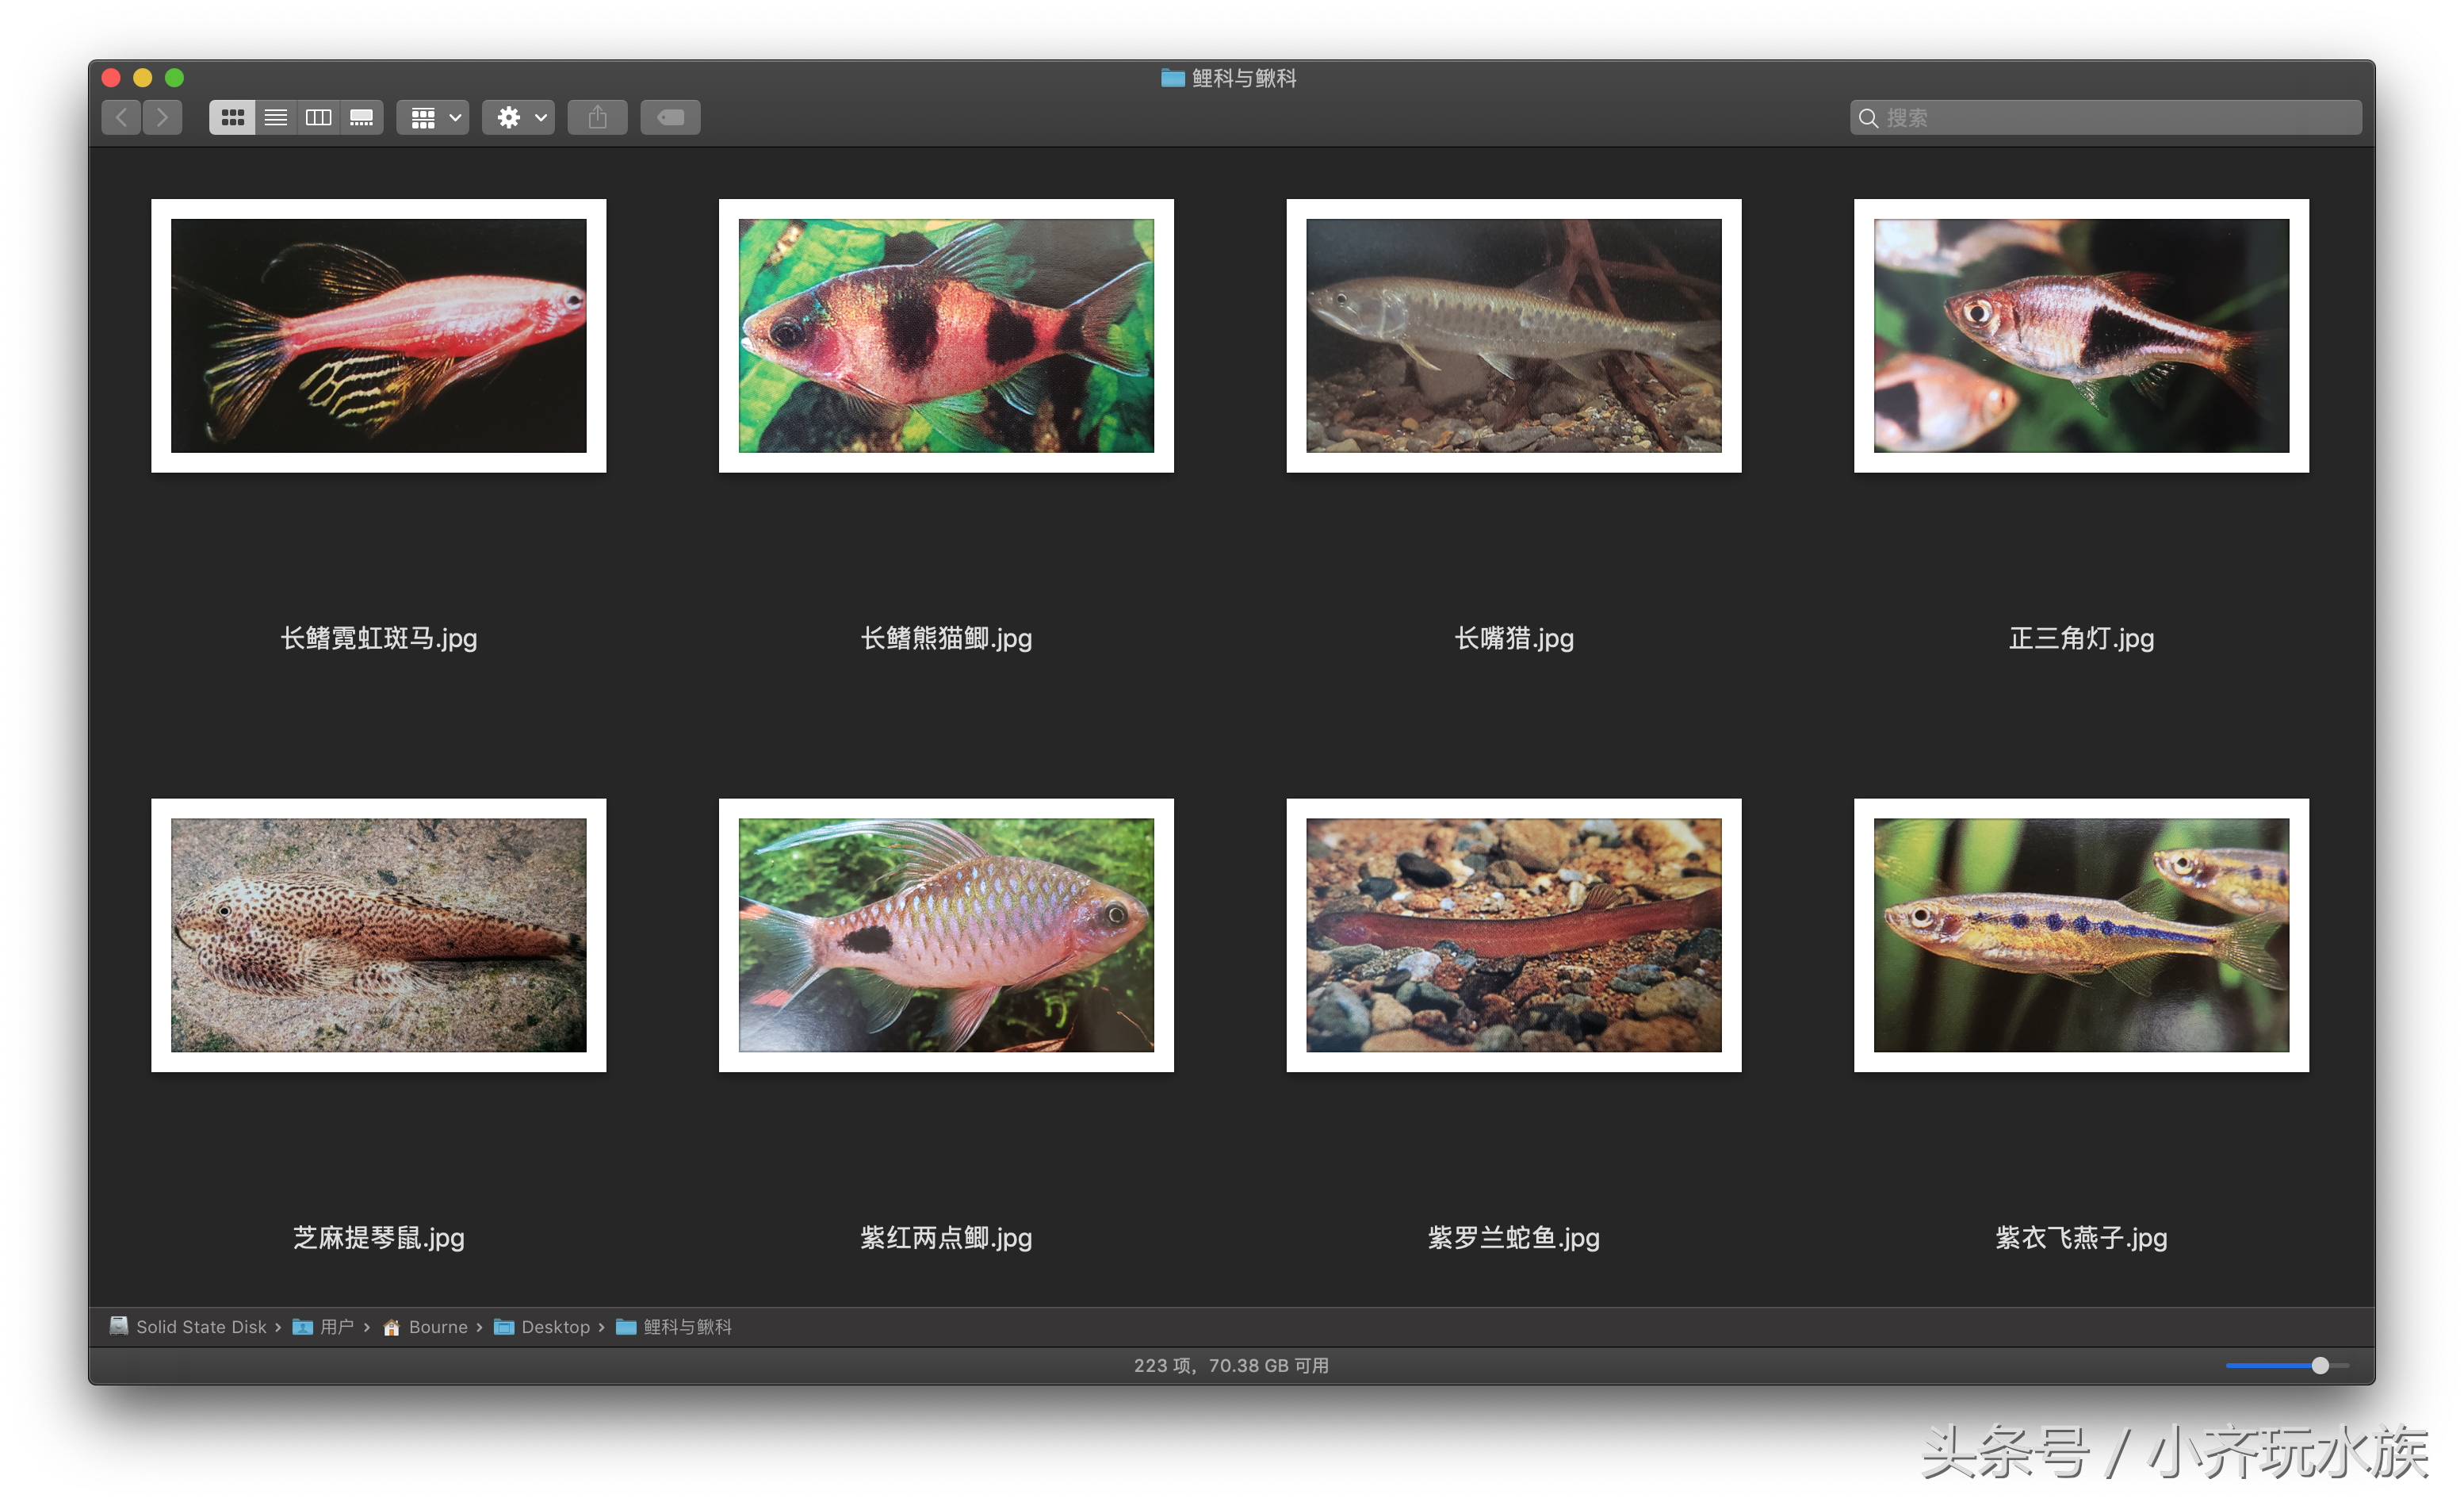Click the status text 223 项, 70.38 GB 可用
2464x1502 pixels.
(1232, 1366)
